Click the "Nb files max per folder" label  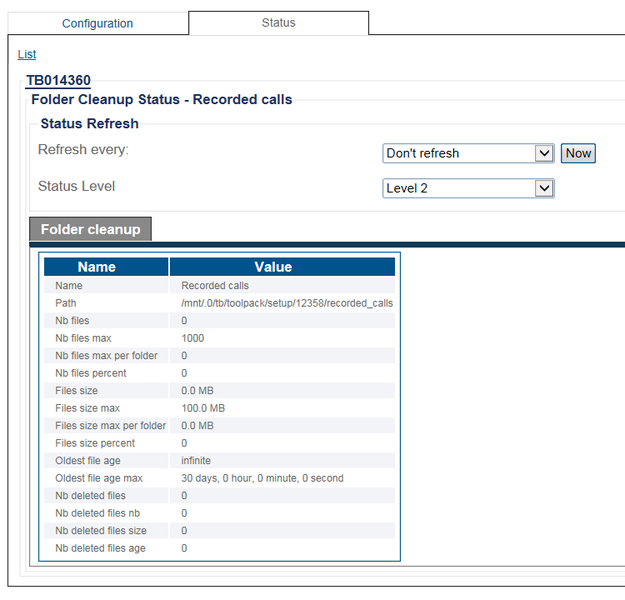pyautogui.click(x=106, y=356)
